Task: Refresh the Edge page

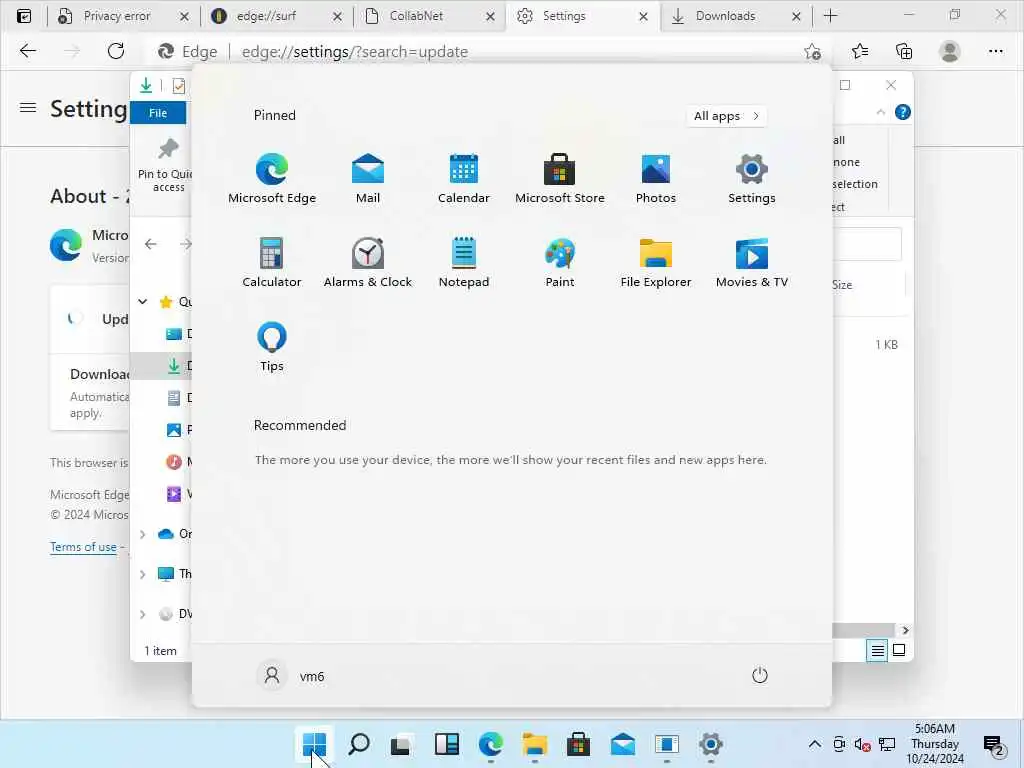Action: (116, 51)
